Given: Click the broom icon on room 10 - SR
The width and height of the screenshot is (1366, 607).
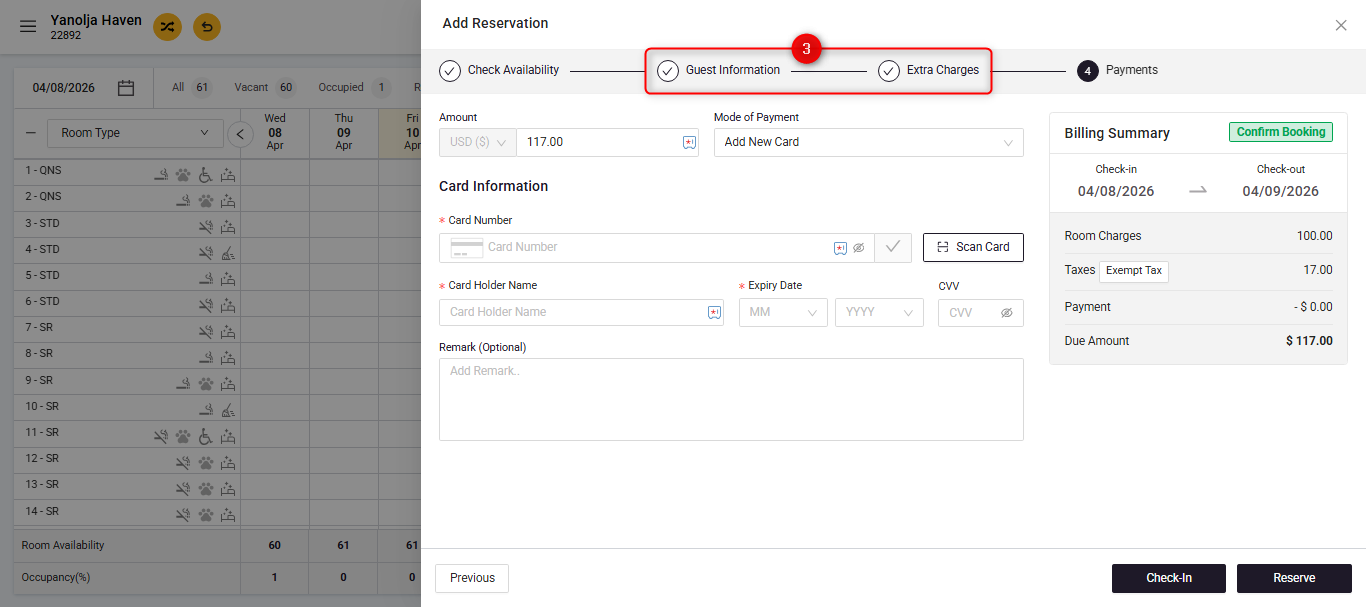Looking at the screenshot, I should [x=228, y=409].
